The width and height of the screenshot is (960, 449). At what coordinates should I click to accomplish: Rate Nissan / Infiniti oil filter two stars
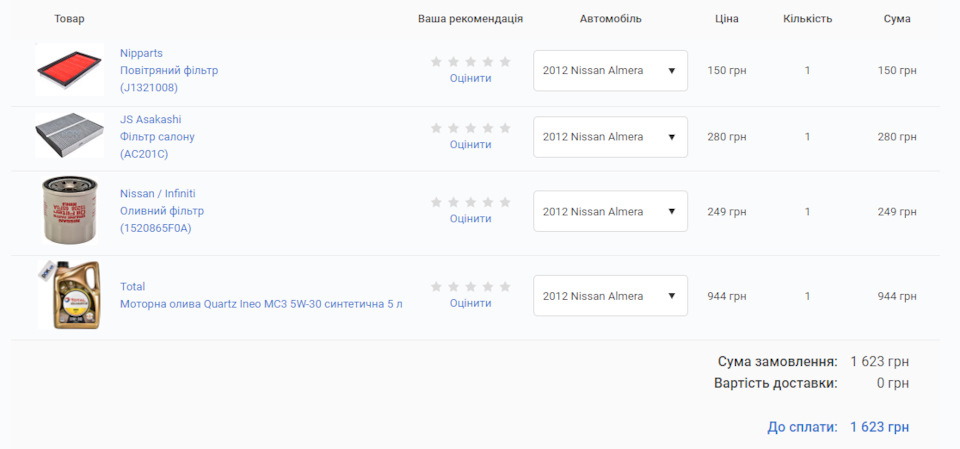(453, 202)
